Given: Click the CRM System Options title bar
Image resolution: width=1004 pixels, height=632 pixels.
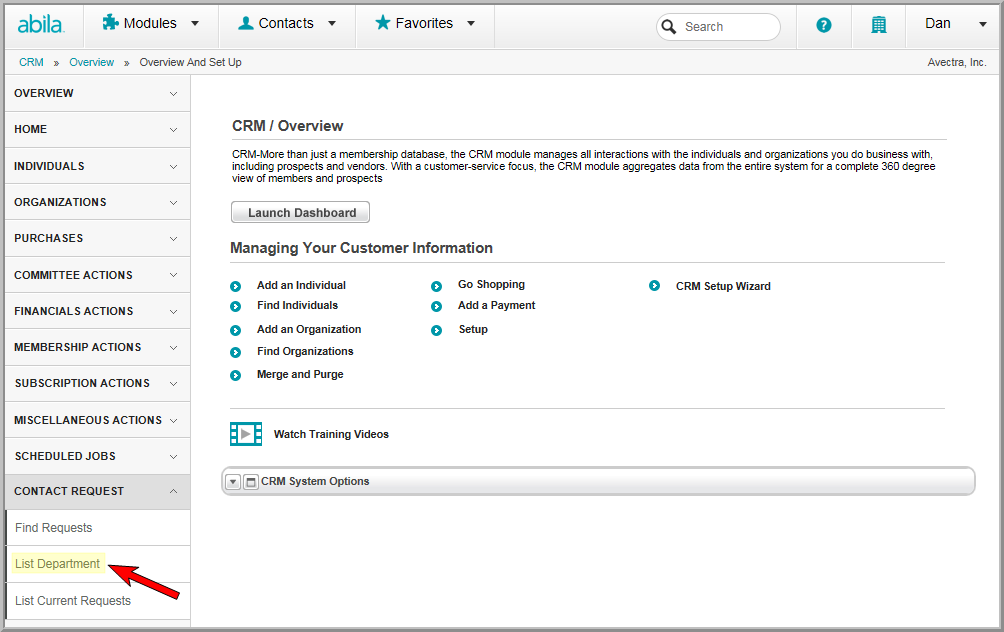Looking at the screenshot, I should [598, 482].
